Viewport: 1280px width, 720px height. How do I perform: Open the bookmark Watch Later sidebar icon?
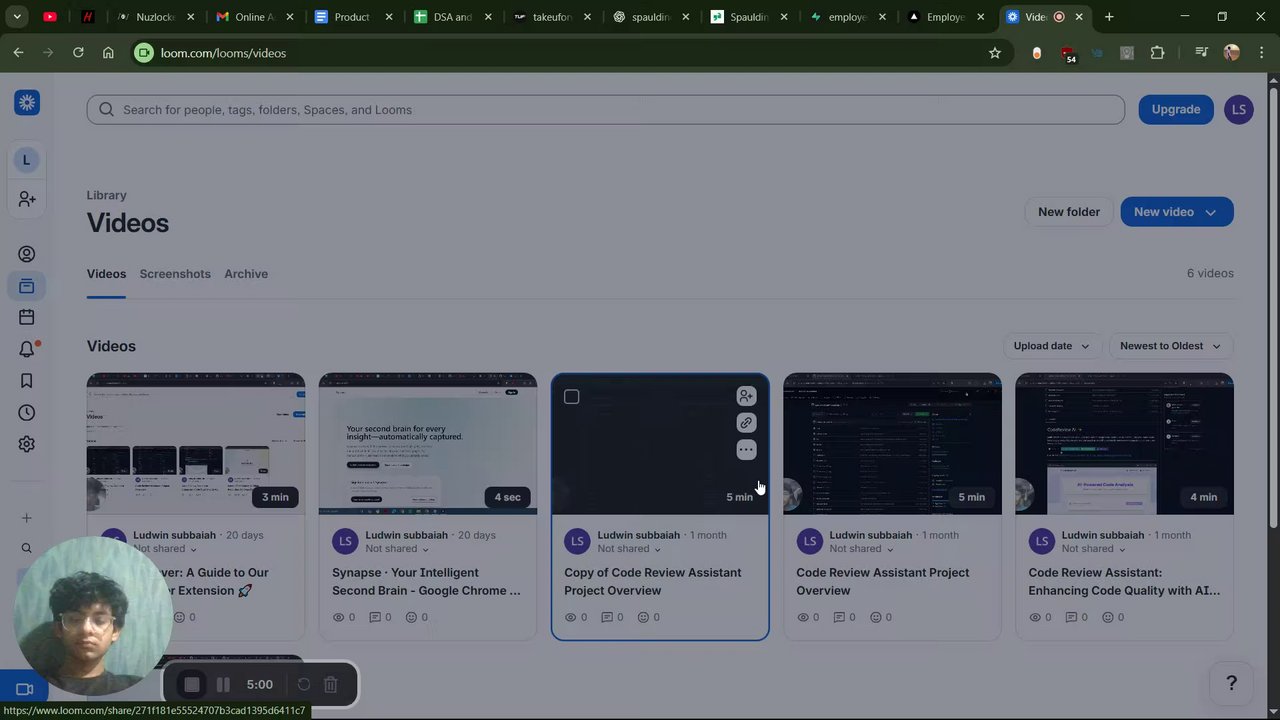point(27,381)
